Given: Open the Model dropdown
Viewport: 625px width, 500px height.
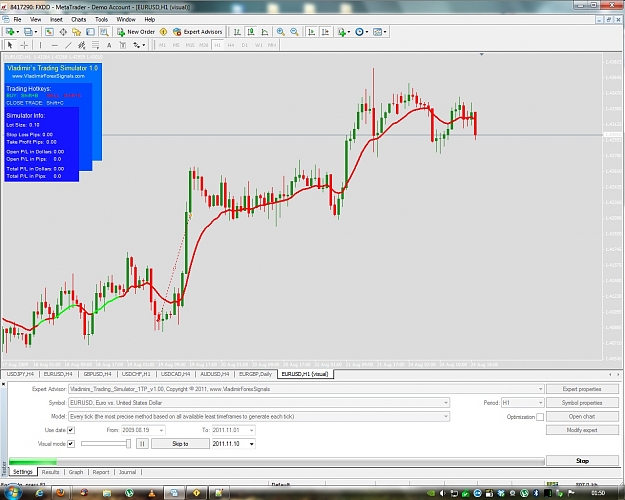Looking at the screenshot, I should [446, 416].
